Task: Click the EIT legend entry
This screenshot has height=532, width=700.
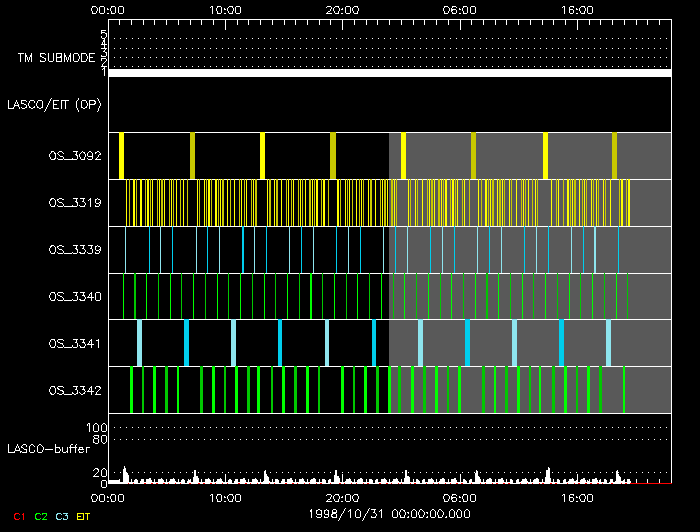Action: 84,516
